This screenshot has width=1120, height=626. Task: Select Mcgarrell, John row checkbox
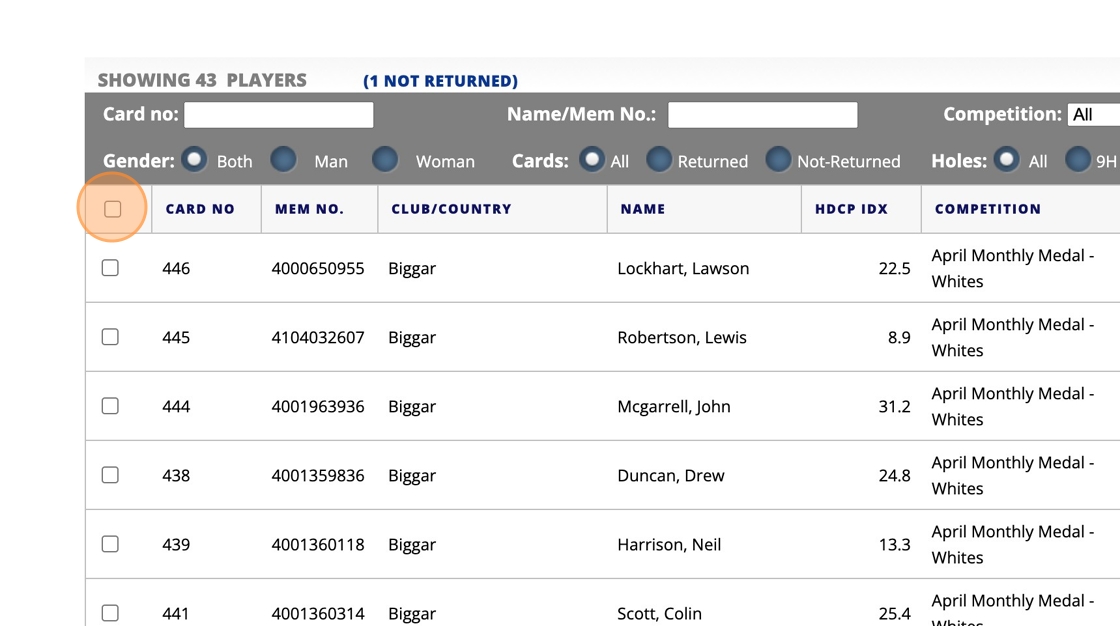coord(110,406)
